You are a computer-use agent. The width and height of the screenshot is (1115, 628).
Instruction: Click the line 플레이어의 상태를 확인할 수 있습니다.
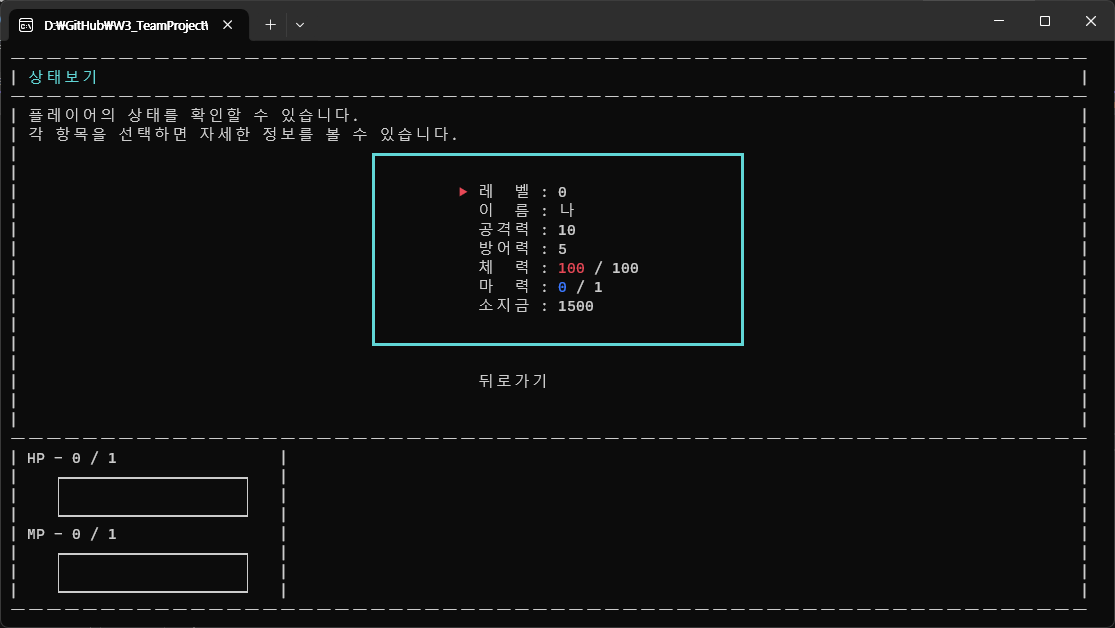[x=194, y=115]
